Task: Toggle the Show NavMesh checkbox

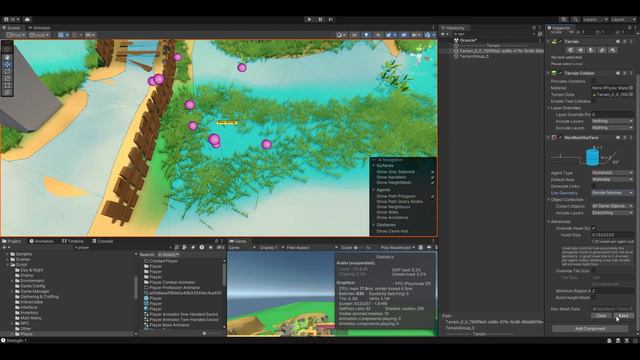Action: 432,177
